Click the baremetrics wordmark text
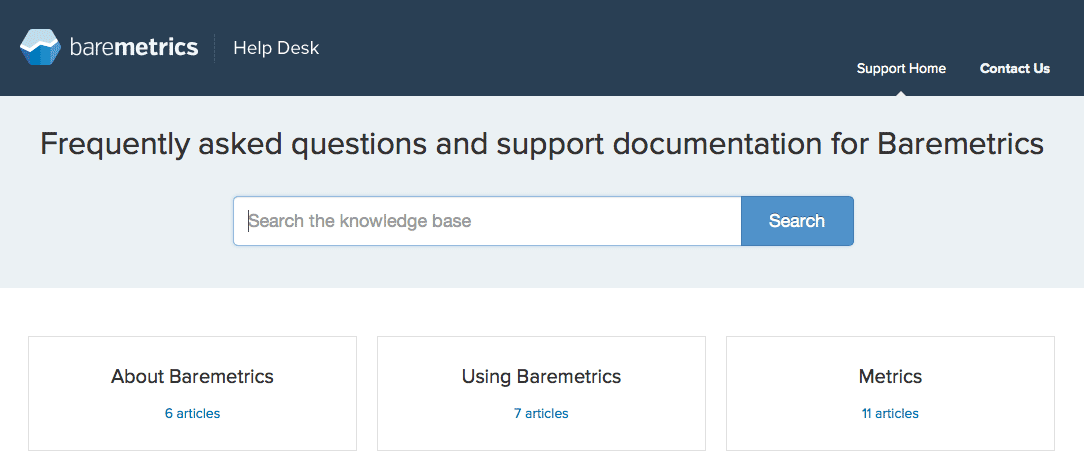Viewport: 1084px width, 473px height. click(134, 47)
